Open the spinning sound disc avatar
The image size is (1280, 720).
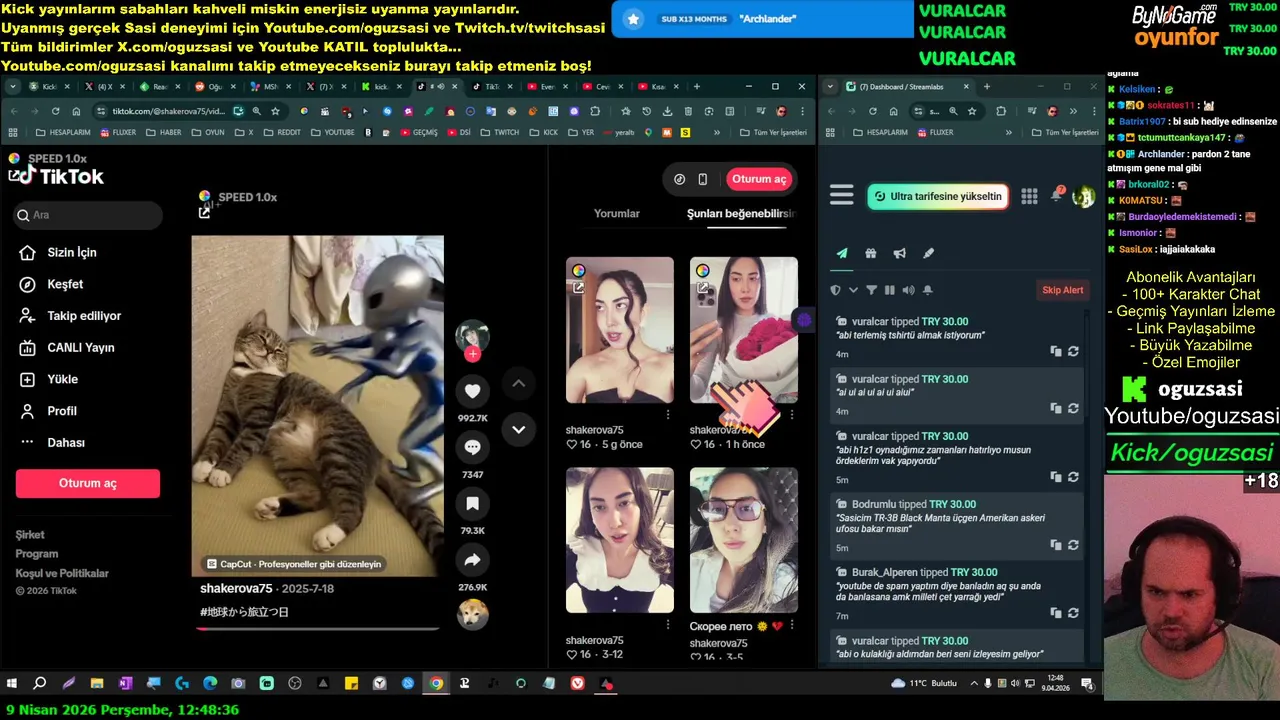pos(473,613)
